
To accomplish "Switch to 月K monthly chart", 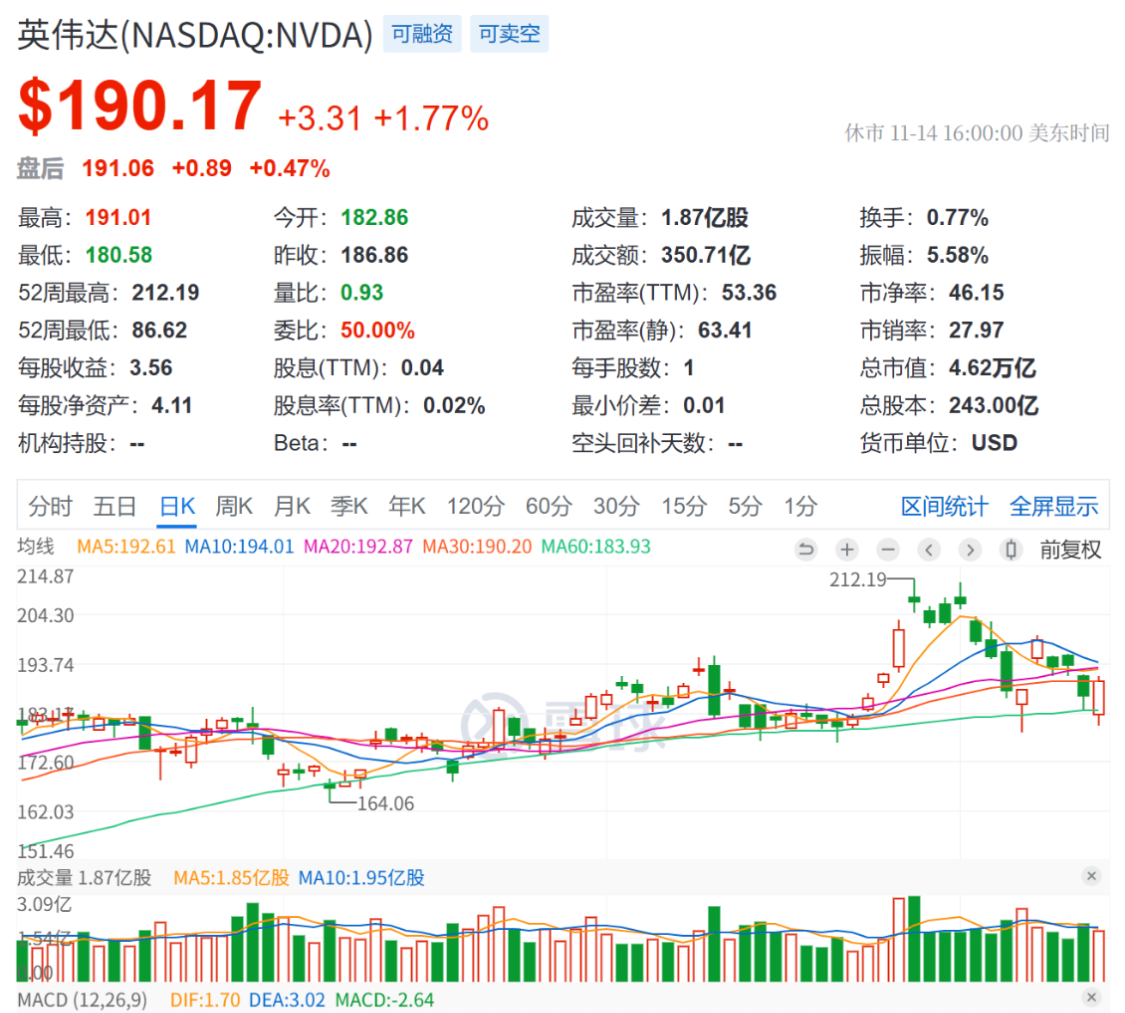I will tap(292, 506).
